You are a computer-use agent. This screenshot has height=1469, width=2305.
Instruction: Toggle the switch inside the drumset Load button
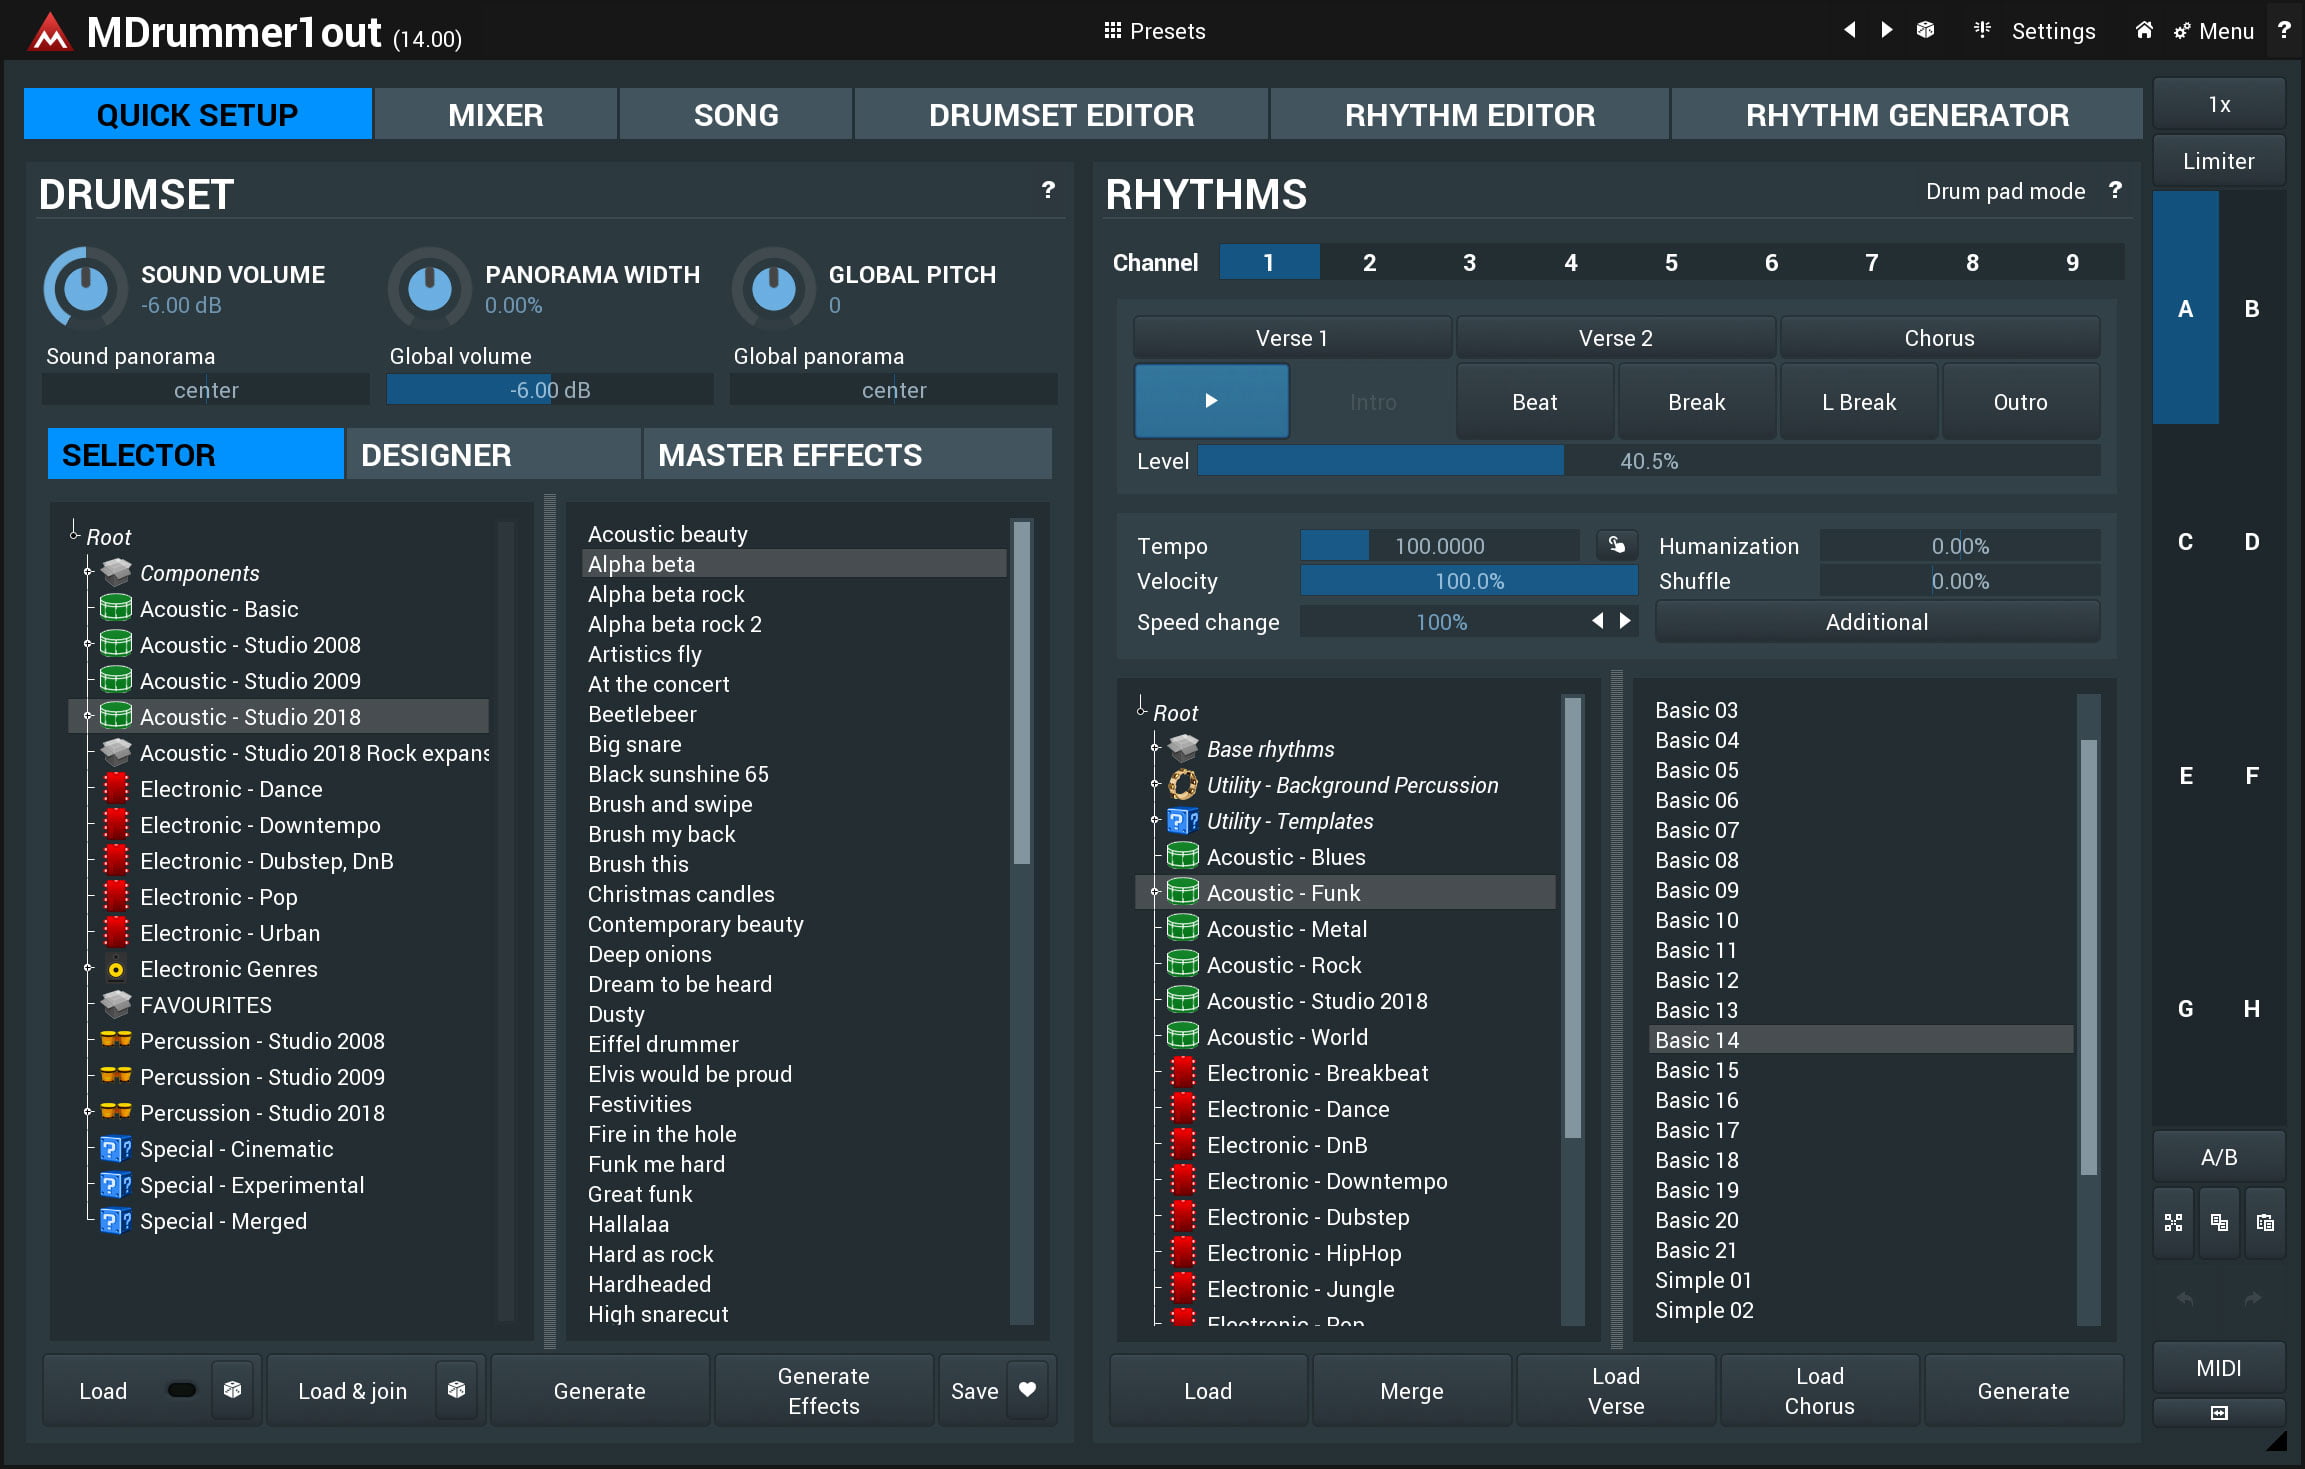[x=182, y=1389]
